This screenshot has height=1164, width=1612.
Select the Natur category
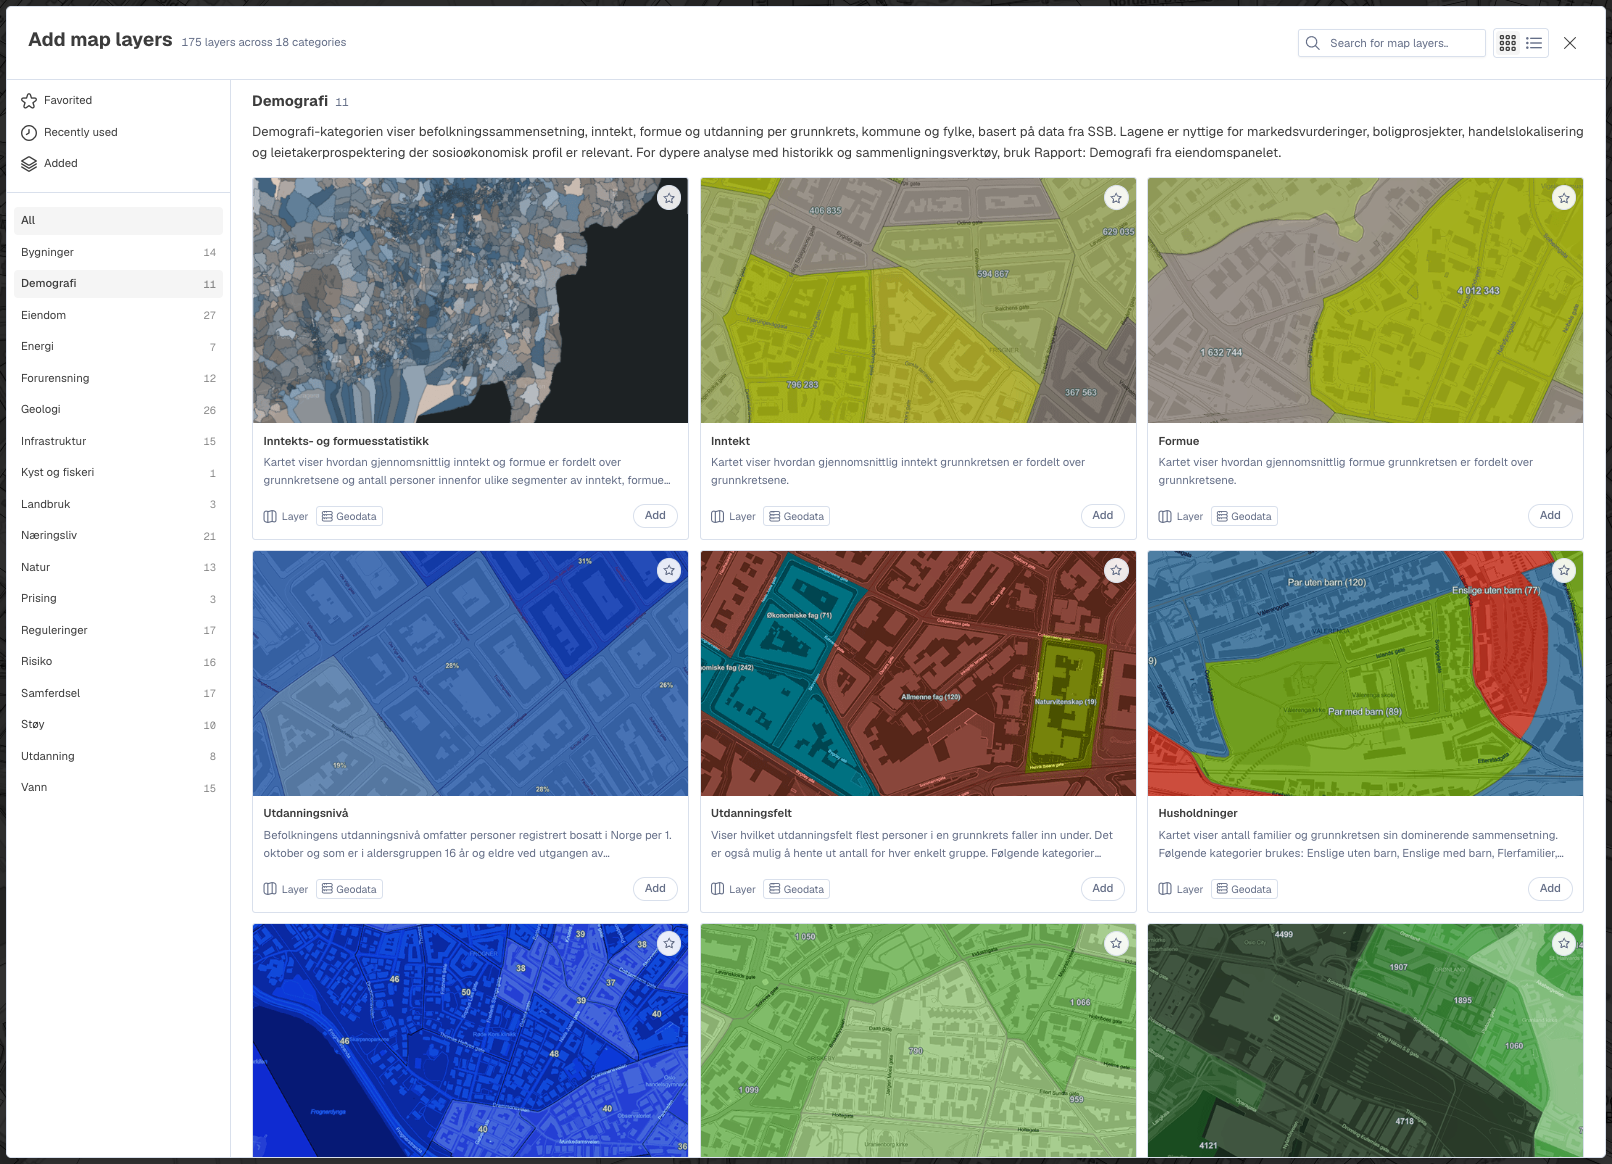tap(118, 567)
